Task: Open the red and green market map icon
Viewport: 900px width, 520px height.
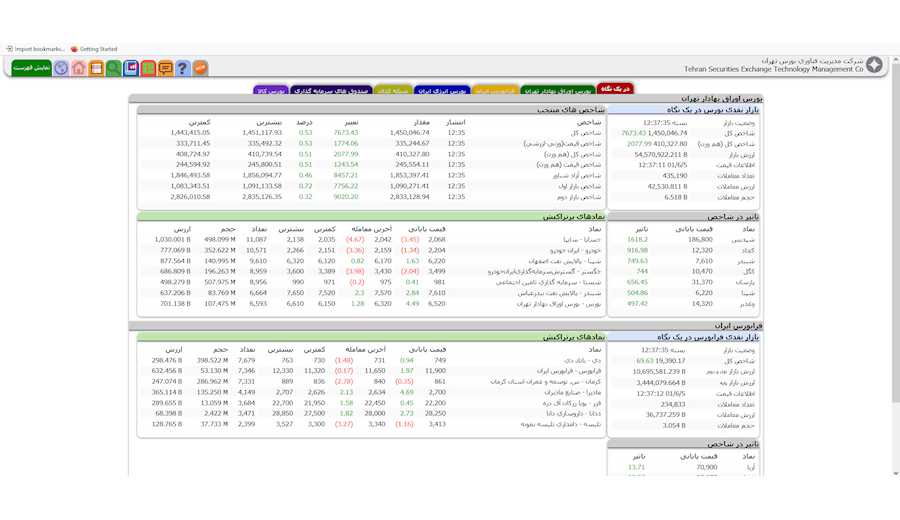Action: pos(148,68)
